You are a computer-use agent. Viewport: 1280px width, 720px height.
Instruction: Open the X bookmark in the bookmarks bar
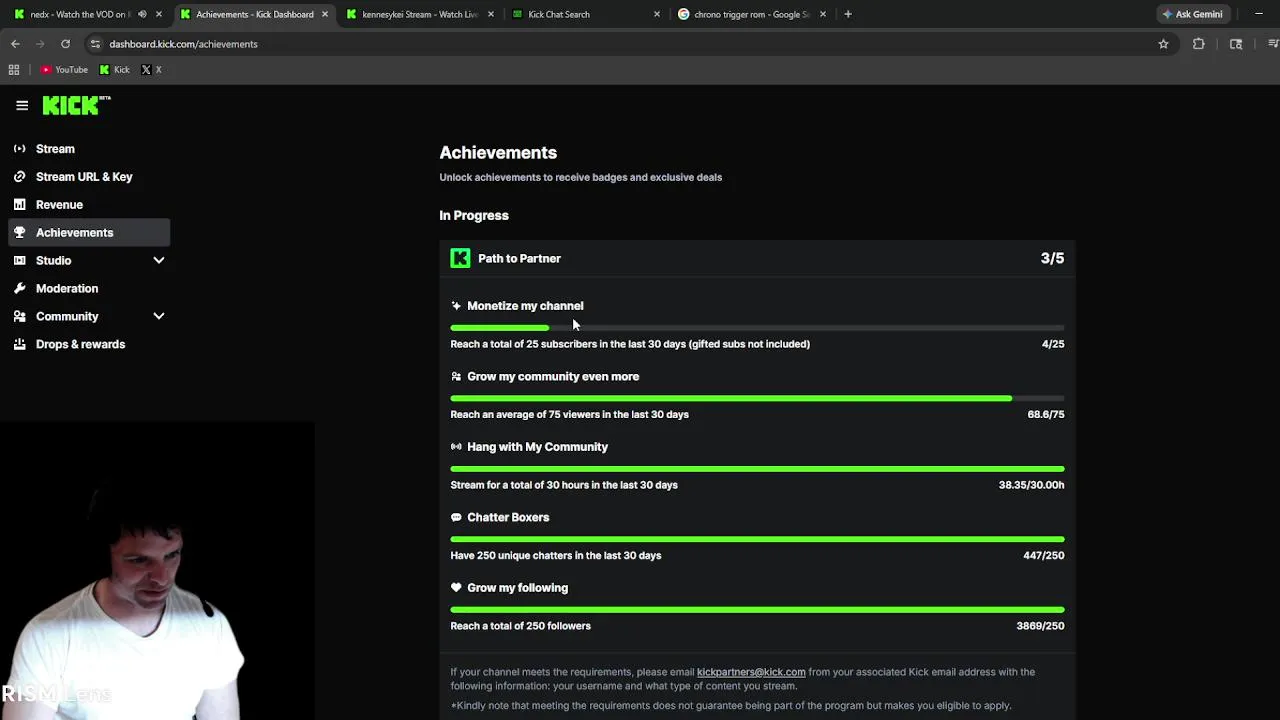(x=151, y=70)
